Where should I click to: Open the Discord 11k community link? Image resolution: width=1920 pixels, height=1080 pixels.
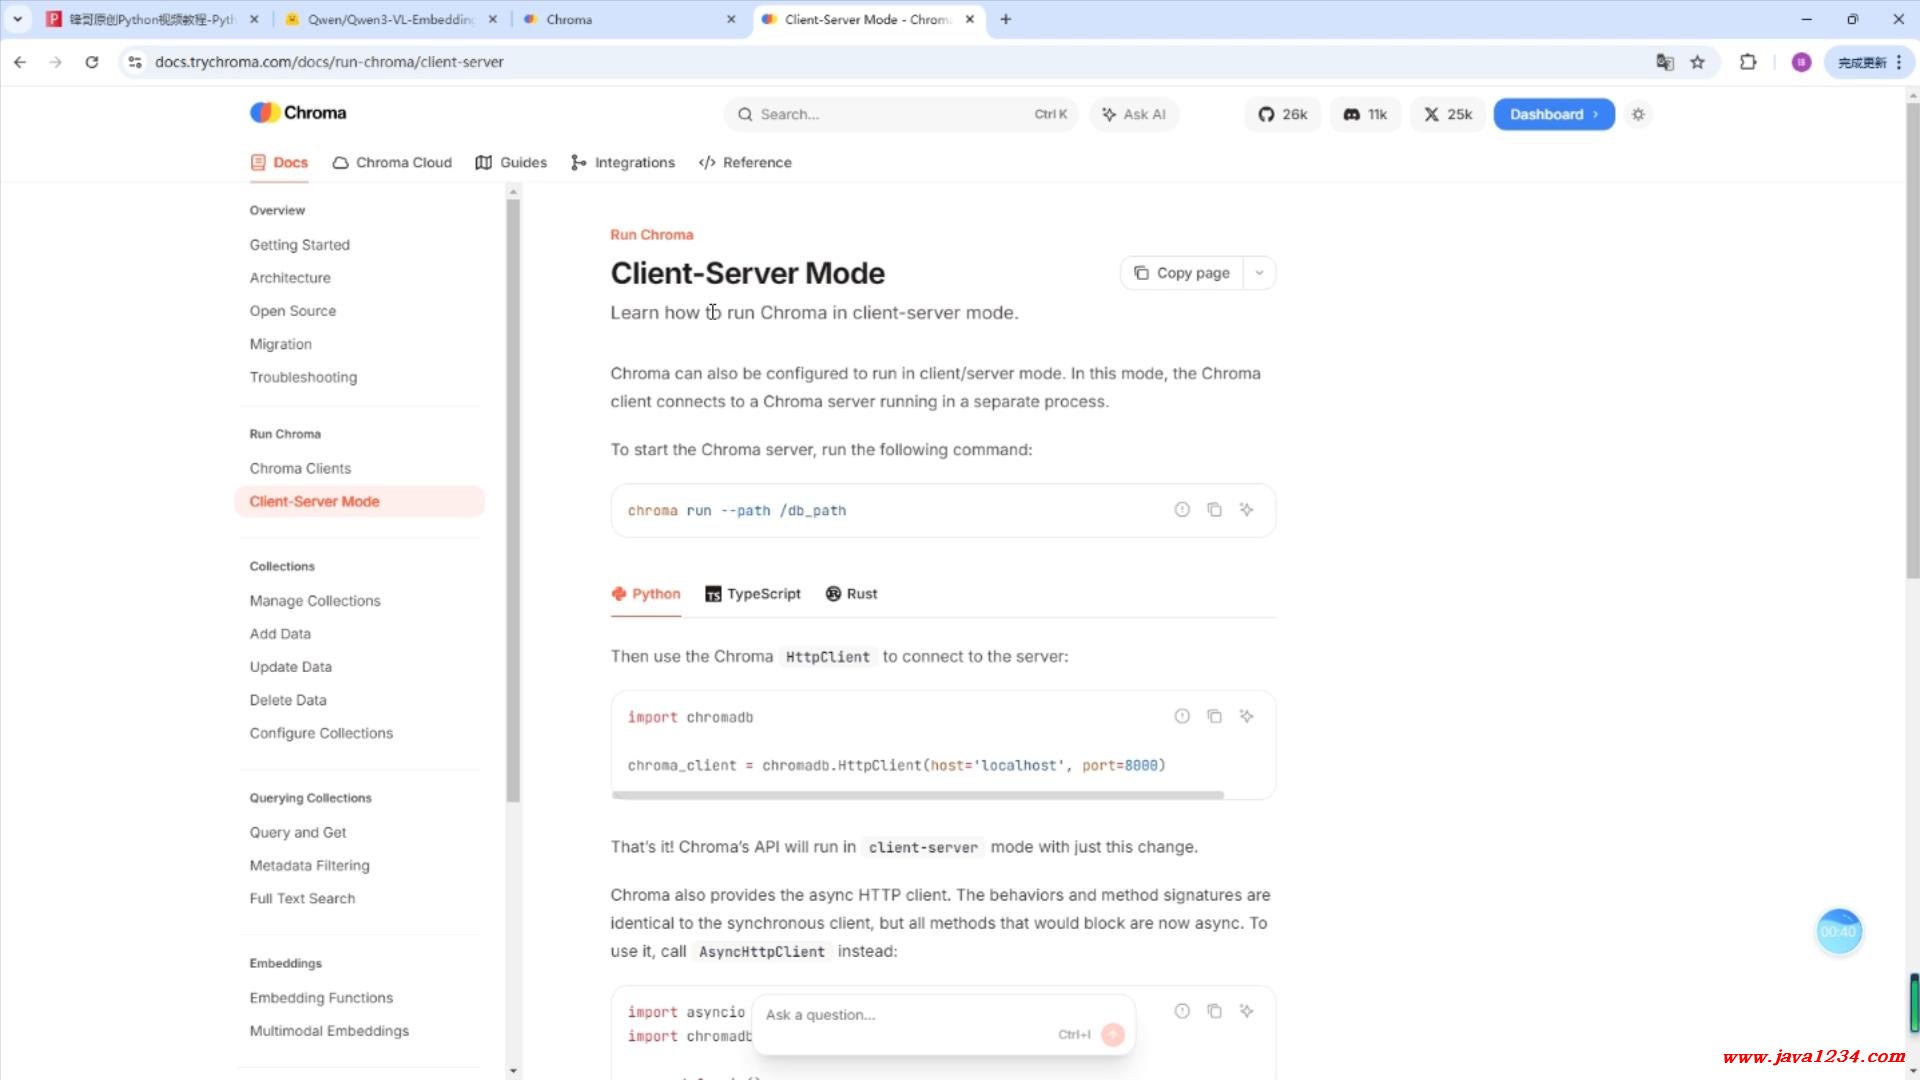(1365, 114)
